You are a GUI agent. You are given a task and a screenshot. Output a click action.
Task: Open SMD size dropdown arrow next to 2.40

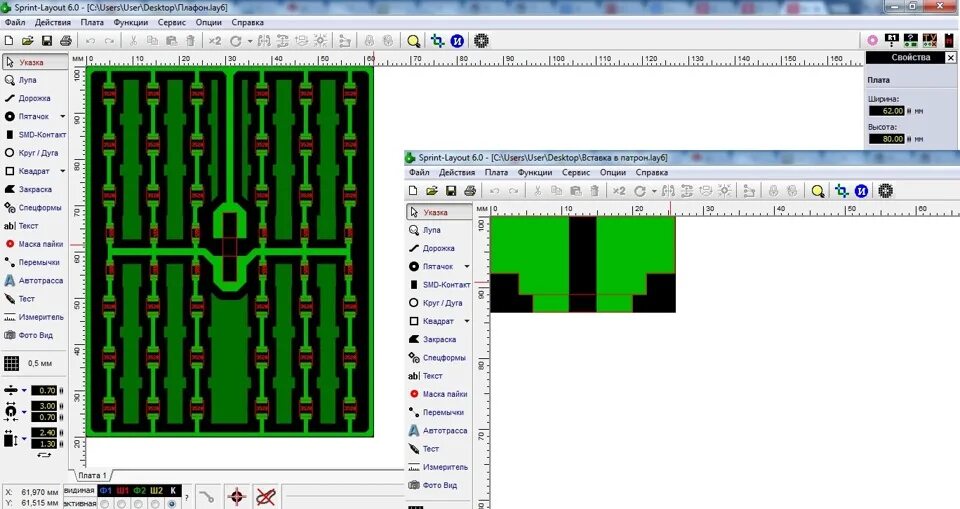tap(24, 439)
